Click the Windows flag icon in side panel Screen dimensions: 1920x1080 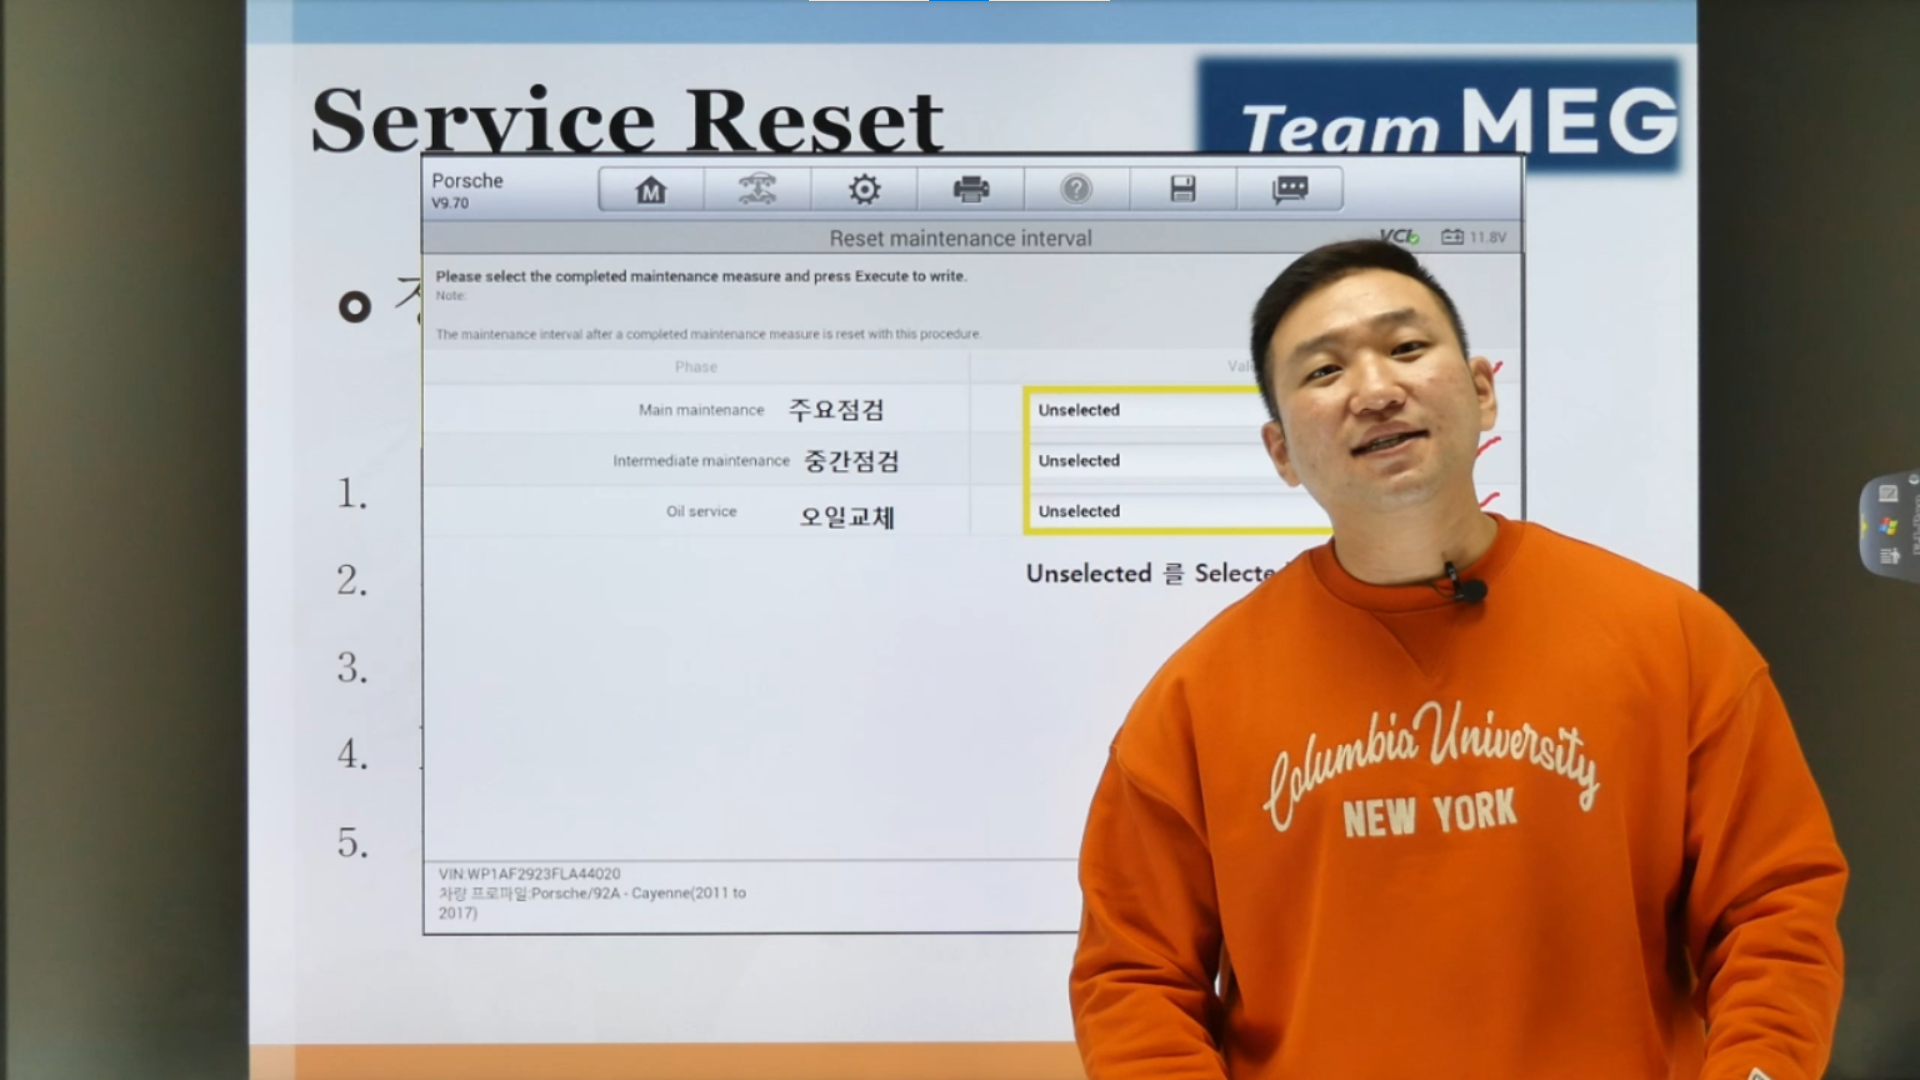(x=1888, y=525)
